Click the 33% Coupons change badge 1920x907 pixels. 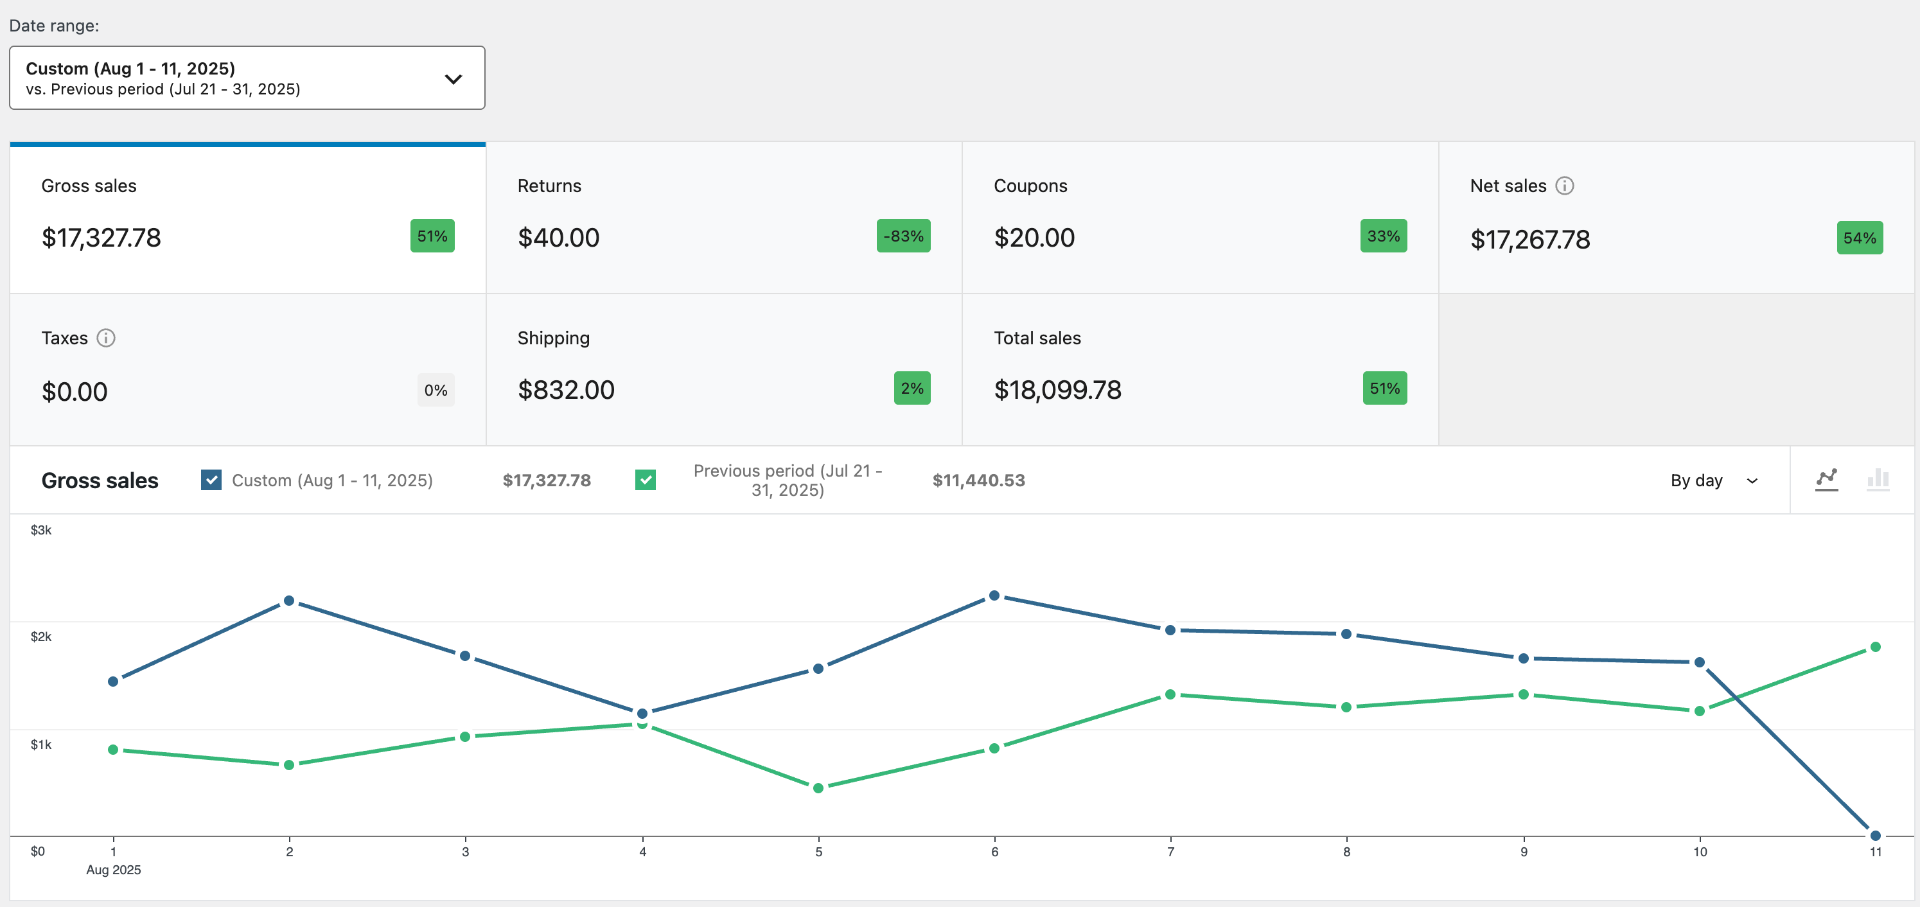coord(1384,236)
